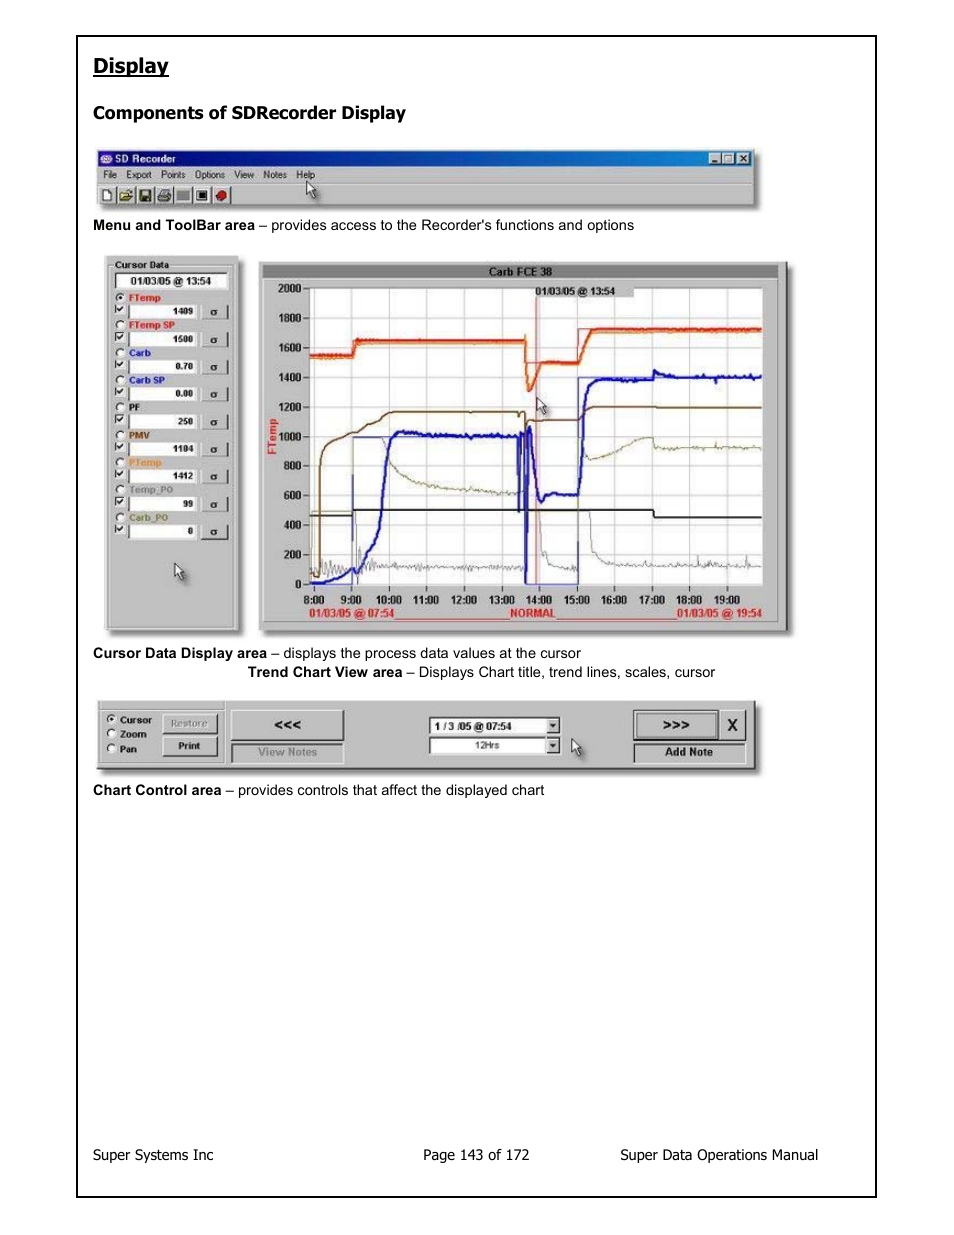Viewport: 954px width, 1235px height.
Task: Click sigma button next to Temp_PO value 99
Action: [214, 504]
